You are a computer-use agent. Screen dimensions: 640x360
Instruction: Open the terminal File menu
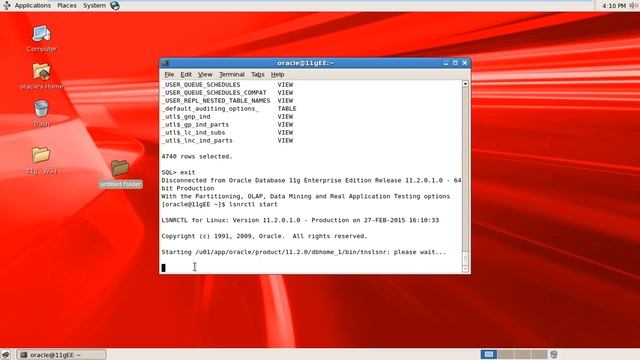click(x=169, y=74)
